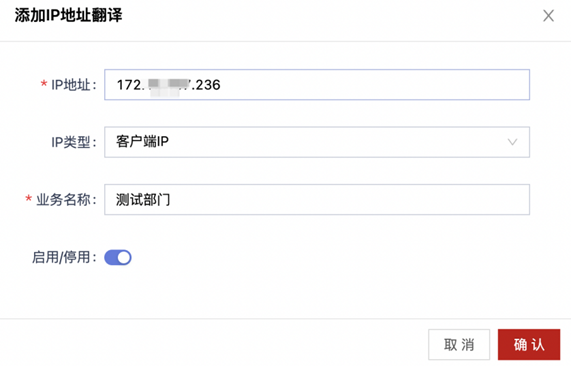
Task: Disable the 启用/停用 switch
Action: pyautogui.click(x=118, y=257)
